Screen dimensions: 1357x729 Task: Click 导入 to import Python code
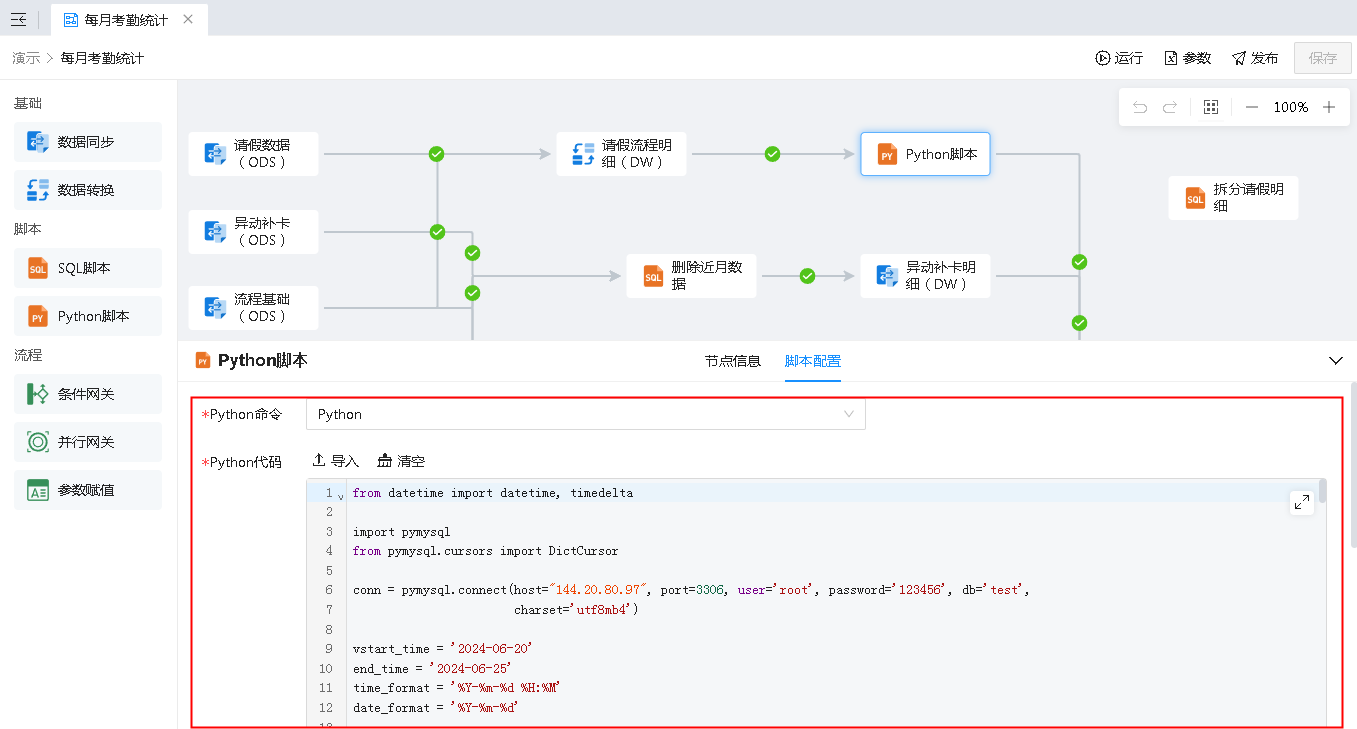[x=335, y=461]
